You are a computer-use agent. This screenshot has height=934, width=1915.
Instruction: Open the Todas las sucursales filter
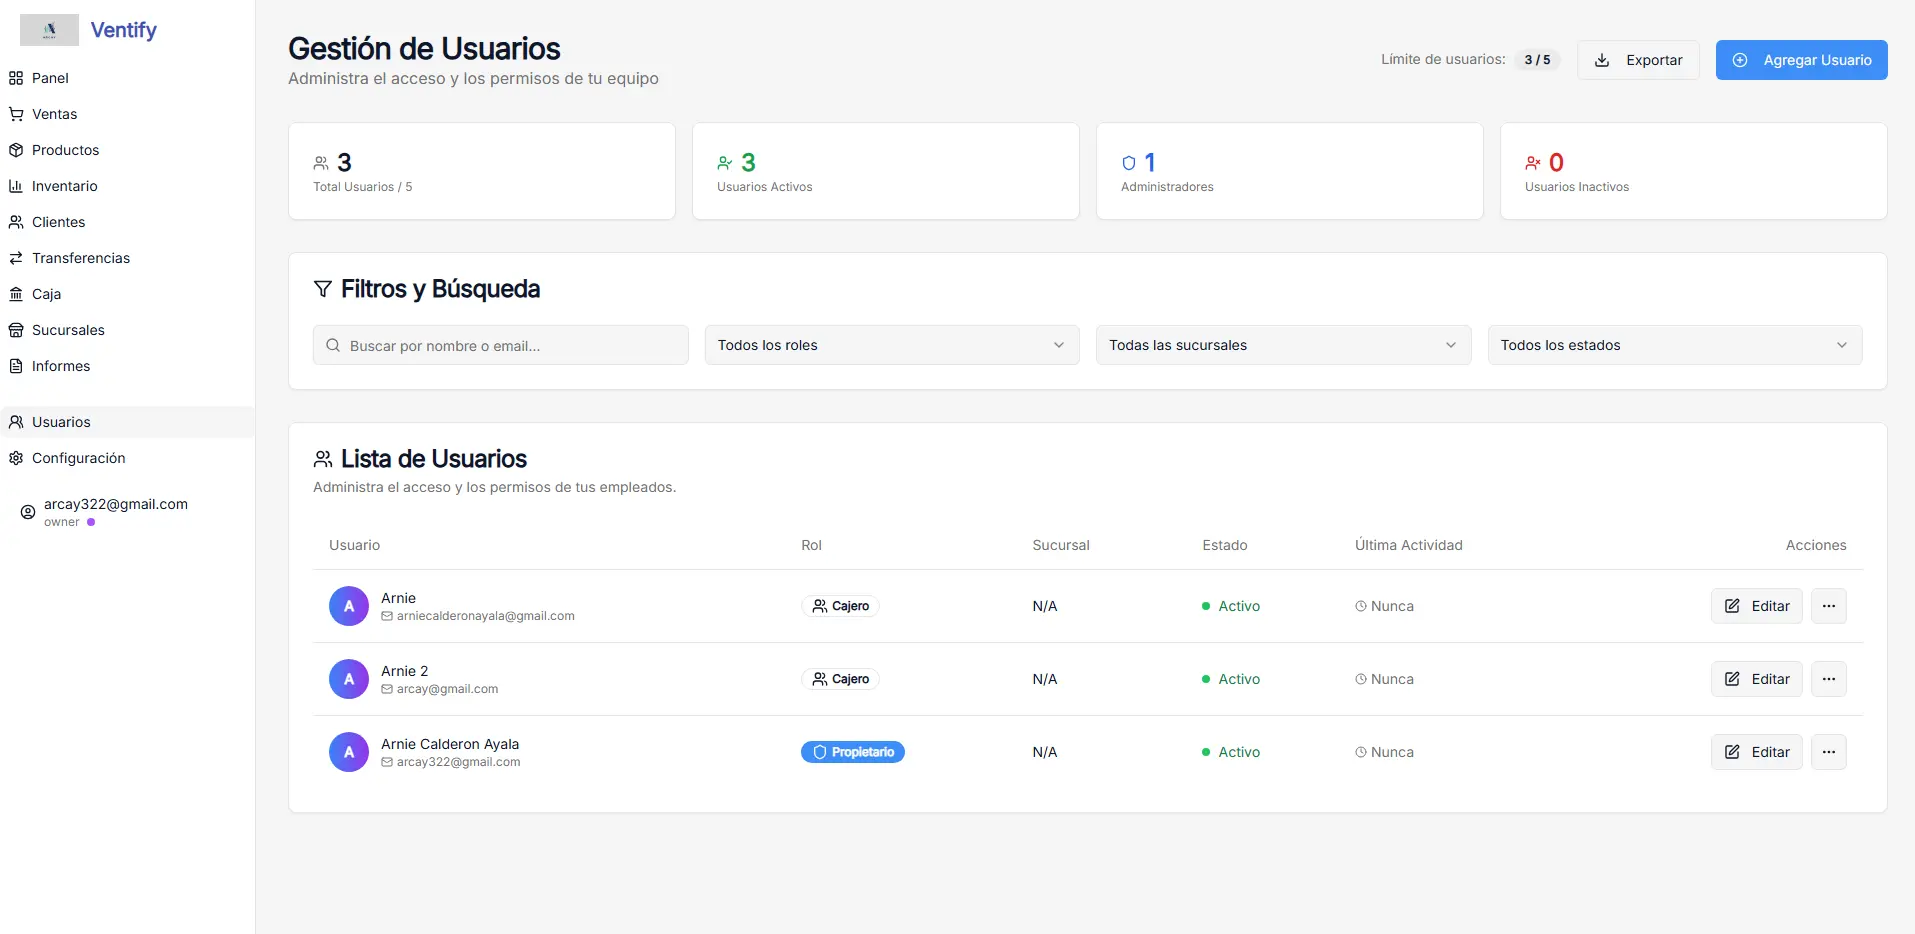[1282, 345]
